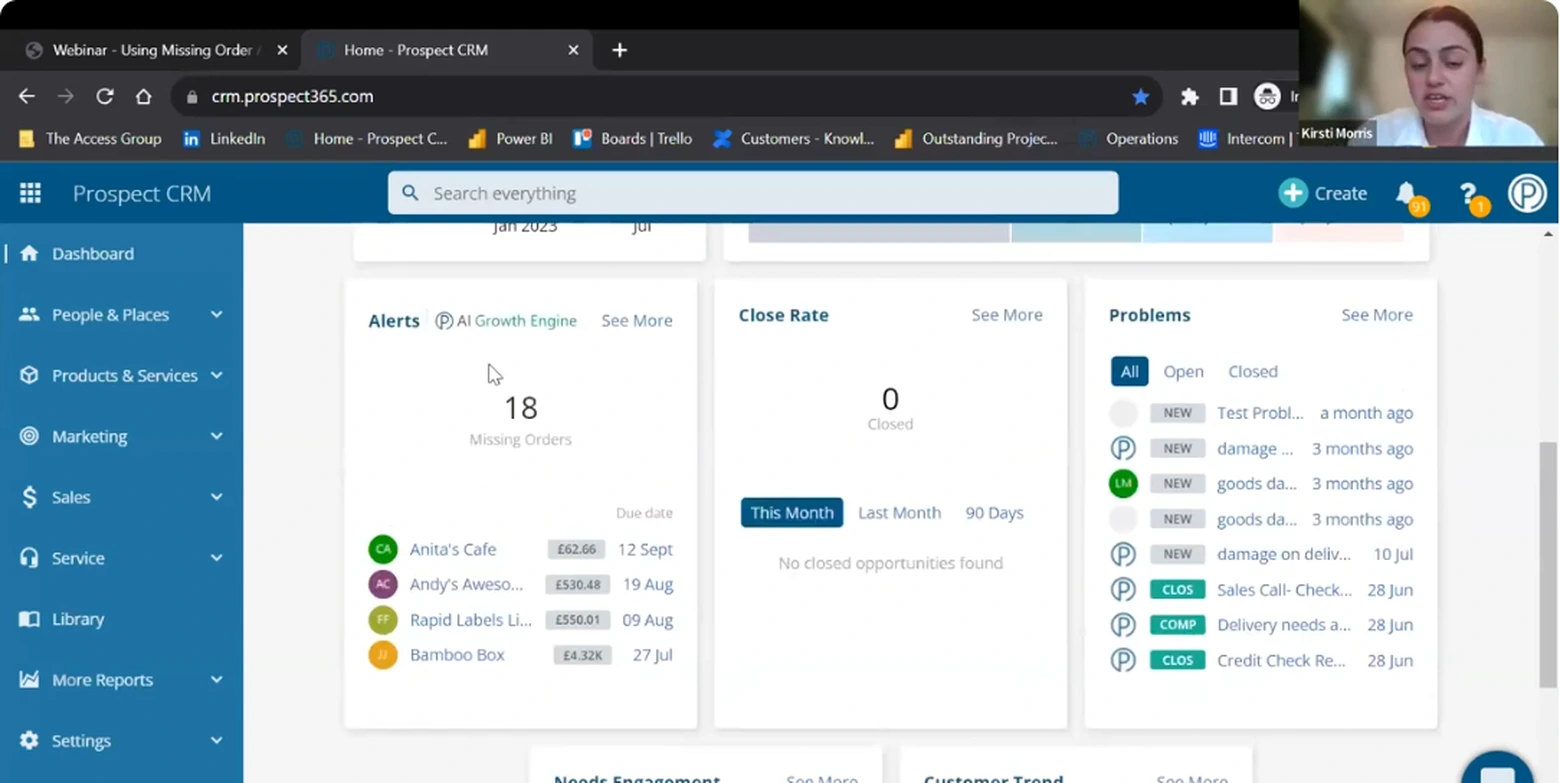Image resolution: width=1560 pixels, height=783 pixels.
Task: Open the chat widget bubble
Action: click(x=1497, y=770)
